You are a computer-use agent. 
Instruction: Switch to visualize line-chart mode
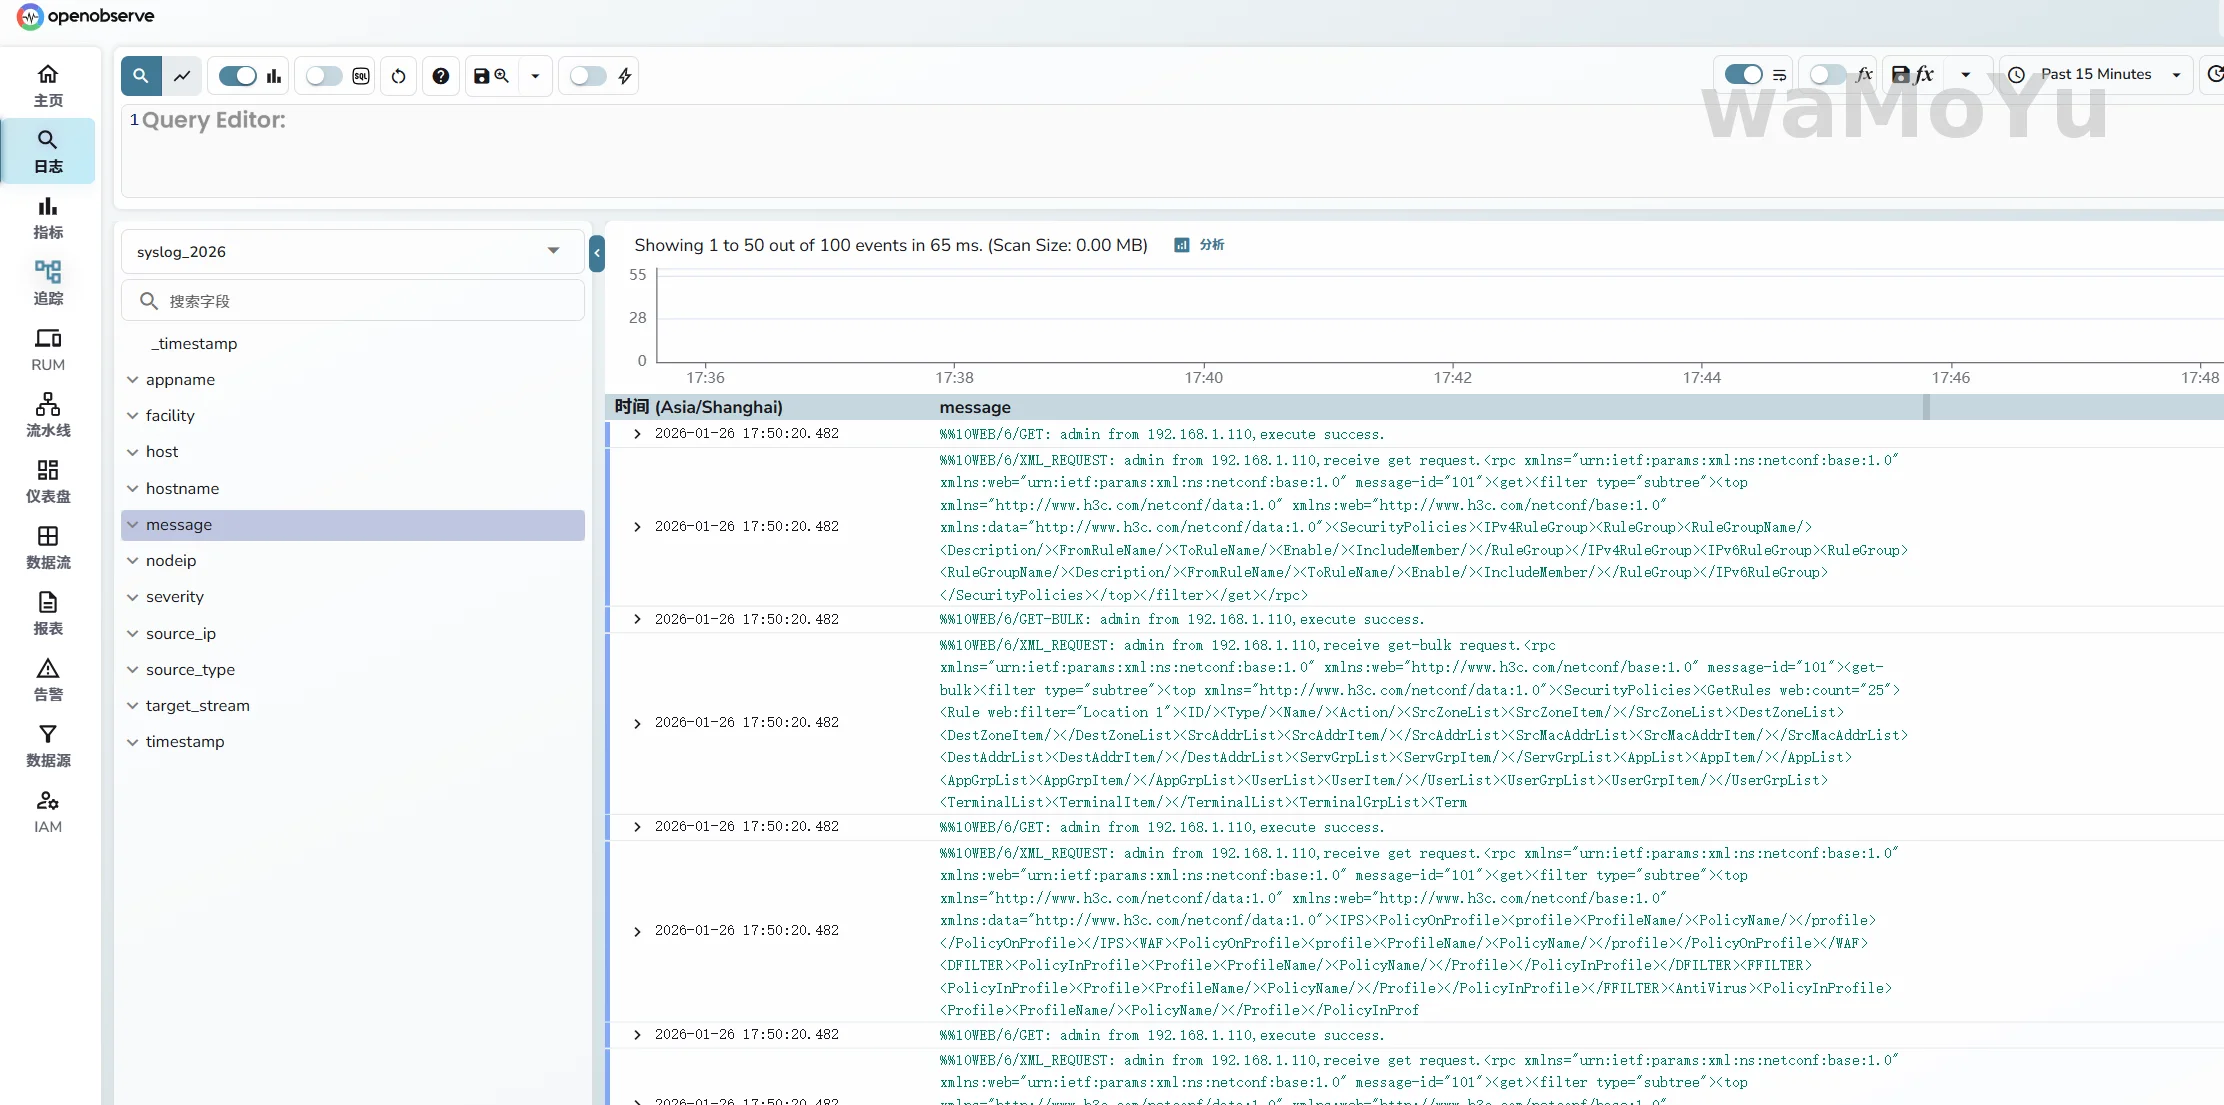tap(182, 76)
